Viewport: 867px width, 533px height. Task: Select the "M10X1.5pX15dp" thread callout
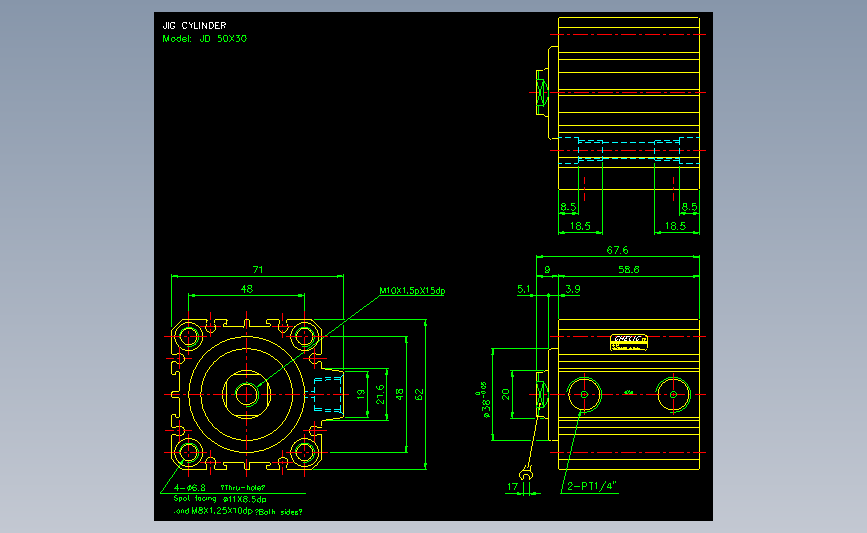click(412, 291)
